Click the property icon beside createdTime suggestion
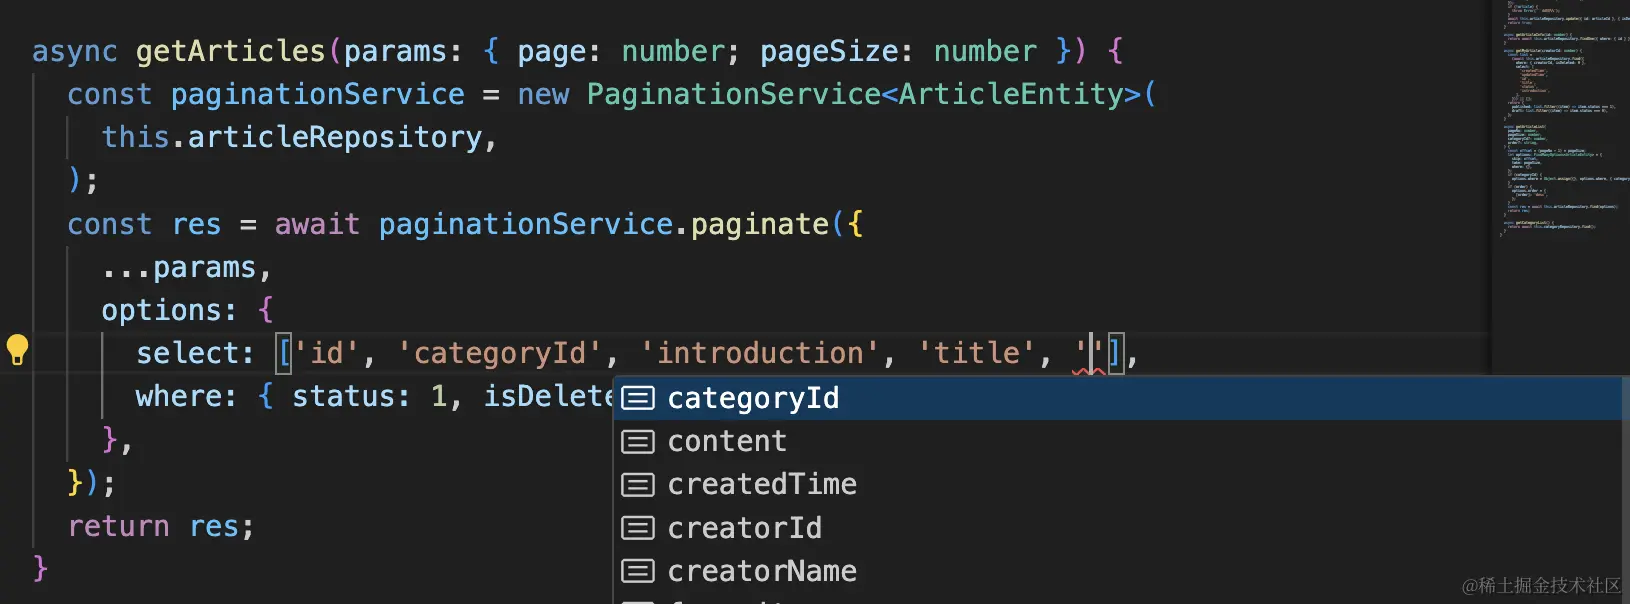The width and height of the screenshot is (1630, 604). click(x=638, y=485)
